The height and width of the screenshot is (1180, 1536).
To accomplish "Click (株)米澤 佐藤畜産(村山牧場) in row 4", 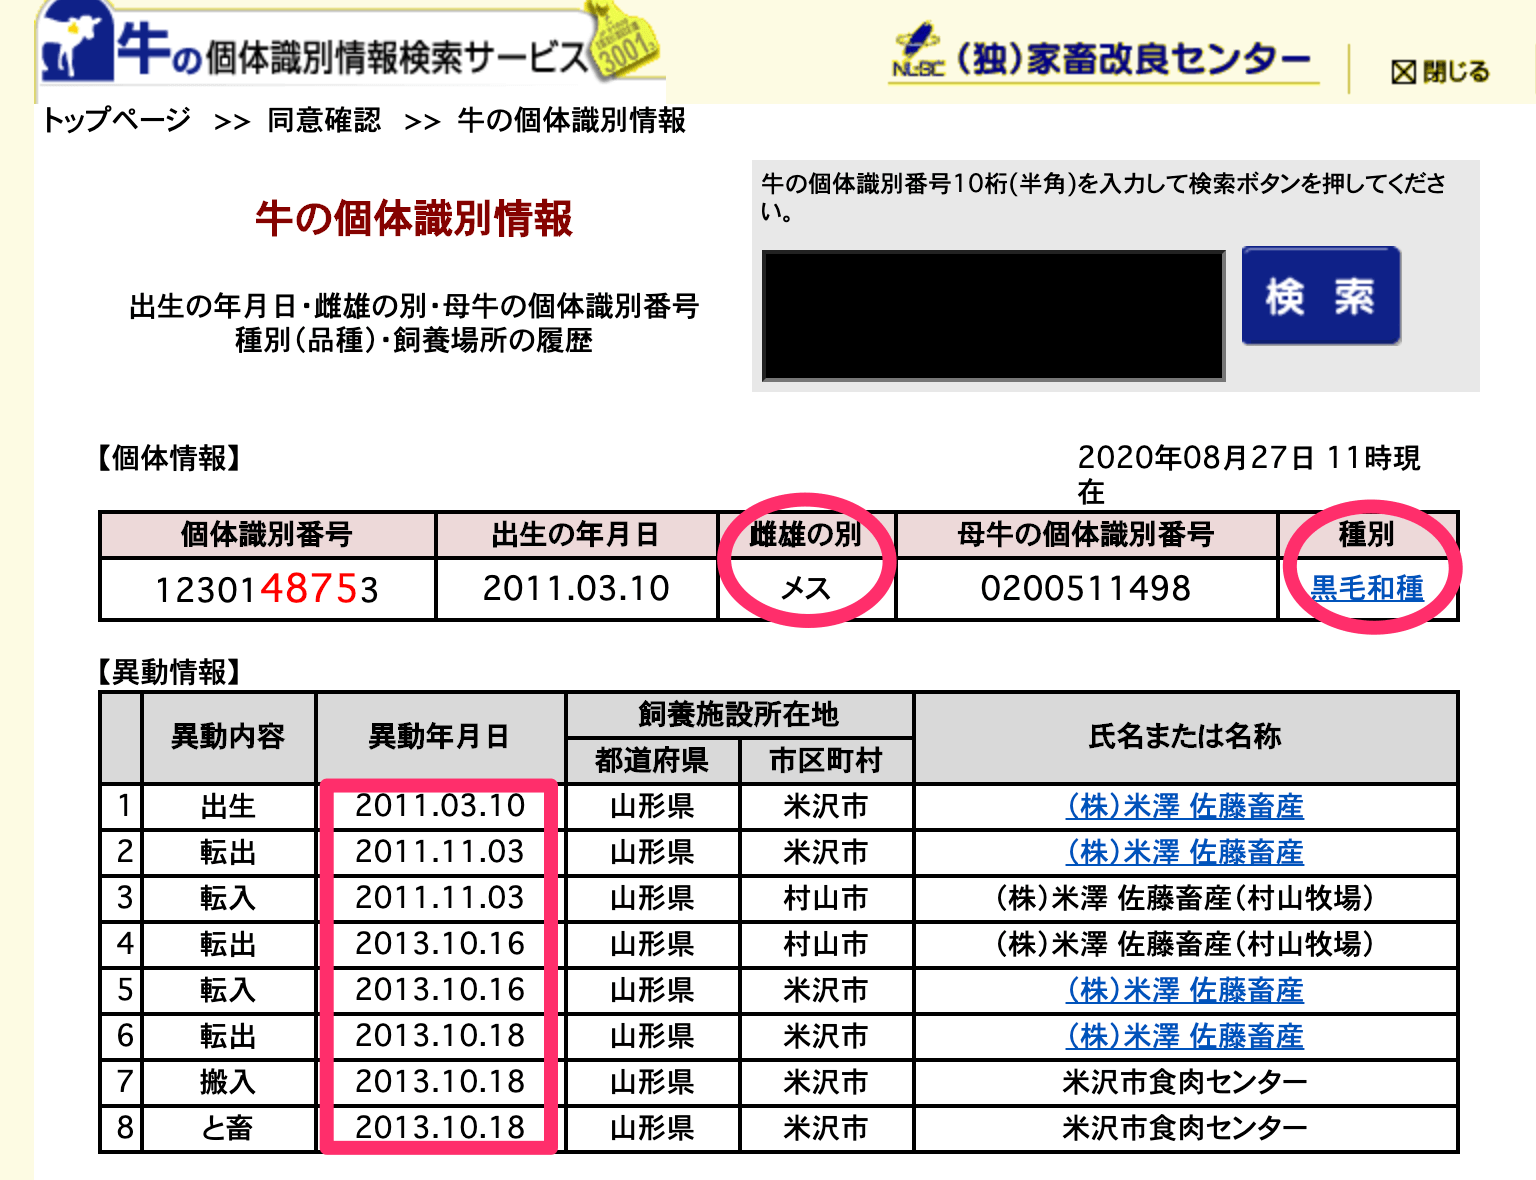I will coord(1185,944).
